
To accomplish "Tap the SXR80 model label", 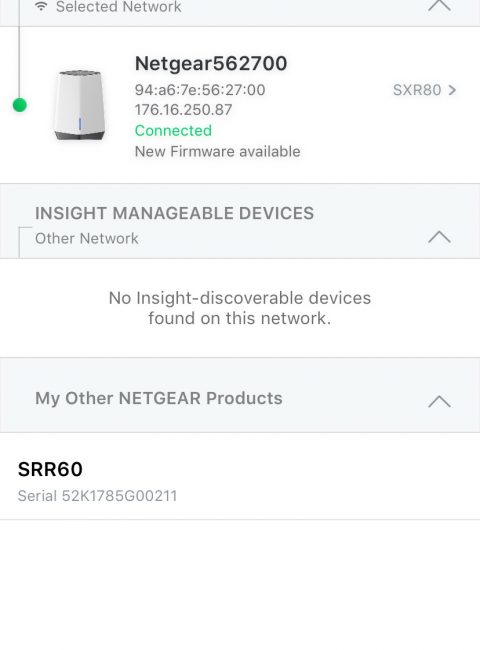I will [417, 90].
